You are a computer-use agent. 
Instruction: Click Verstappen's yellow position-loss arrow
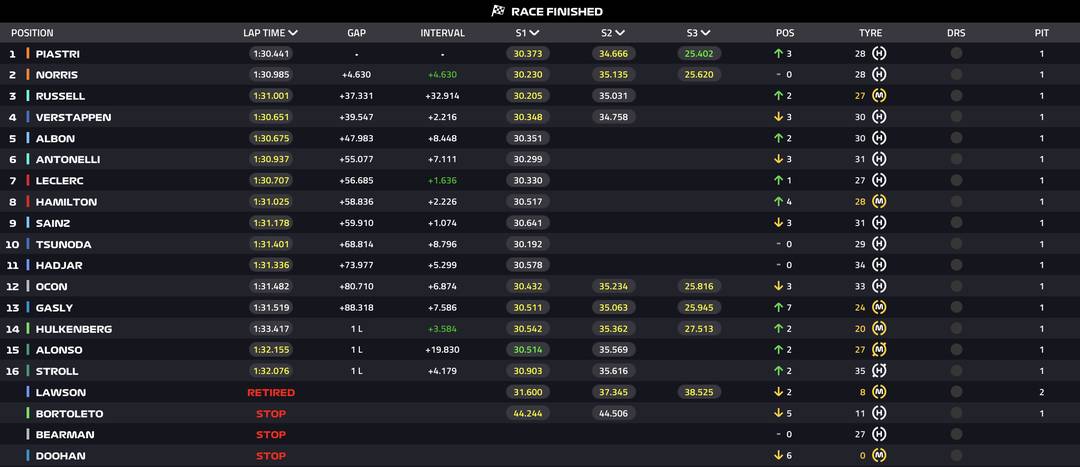(778, 117)
